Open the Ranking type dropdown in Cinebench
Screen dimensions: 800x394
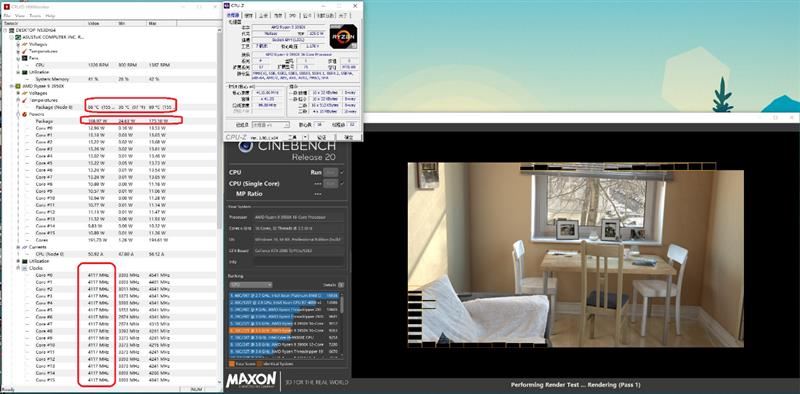tap(251, 285)
